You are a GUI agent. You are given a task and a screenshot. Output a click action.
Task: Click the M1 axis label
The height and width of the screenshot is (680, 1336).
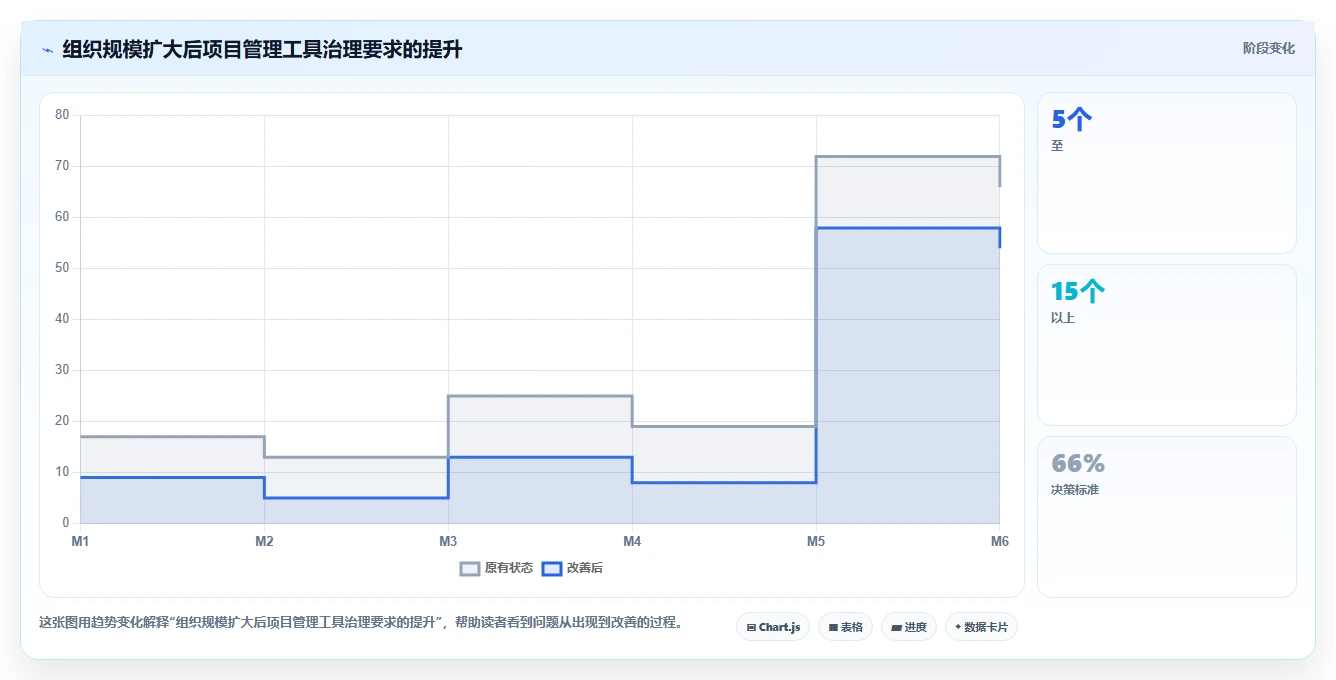pyautogui.click(x=80, y=541)
